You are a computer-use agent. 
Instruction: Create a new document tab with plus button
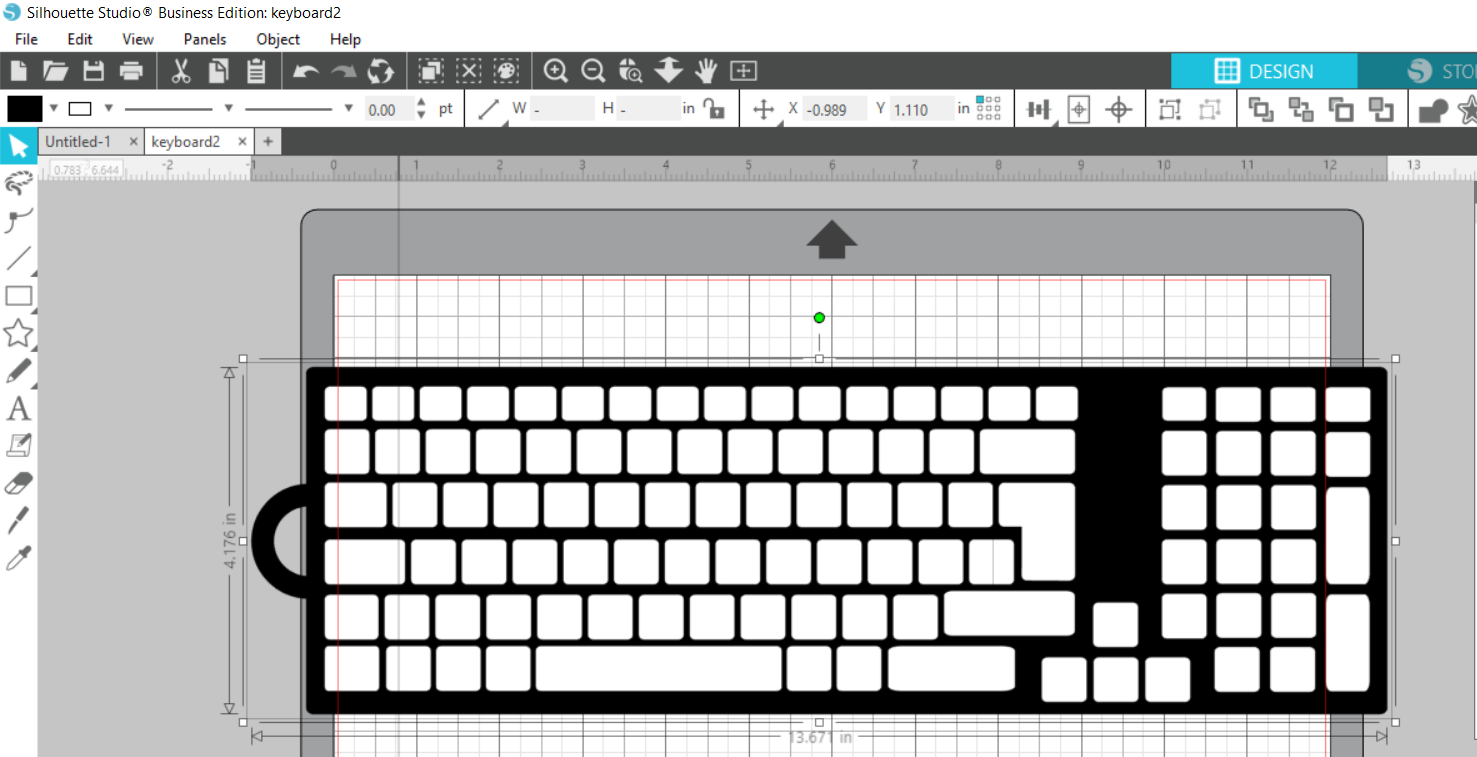267,141
